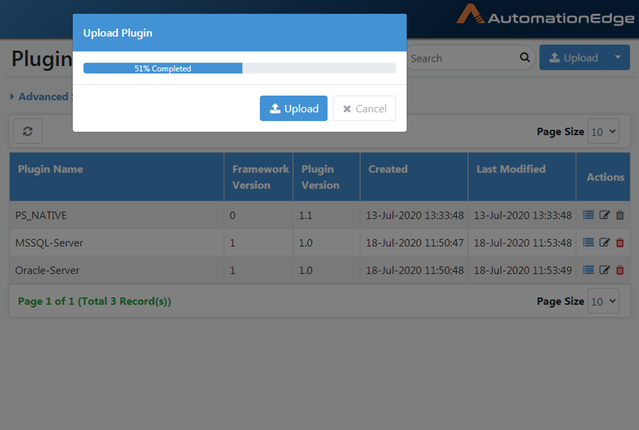Click the 51% Completed progress bar
The height and width of the screenshot is (430, 639).
pyautogui.click(x=239, y=68)
